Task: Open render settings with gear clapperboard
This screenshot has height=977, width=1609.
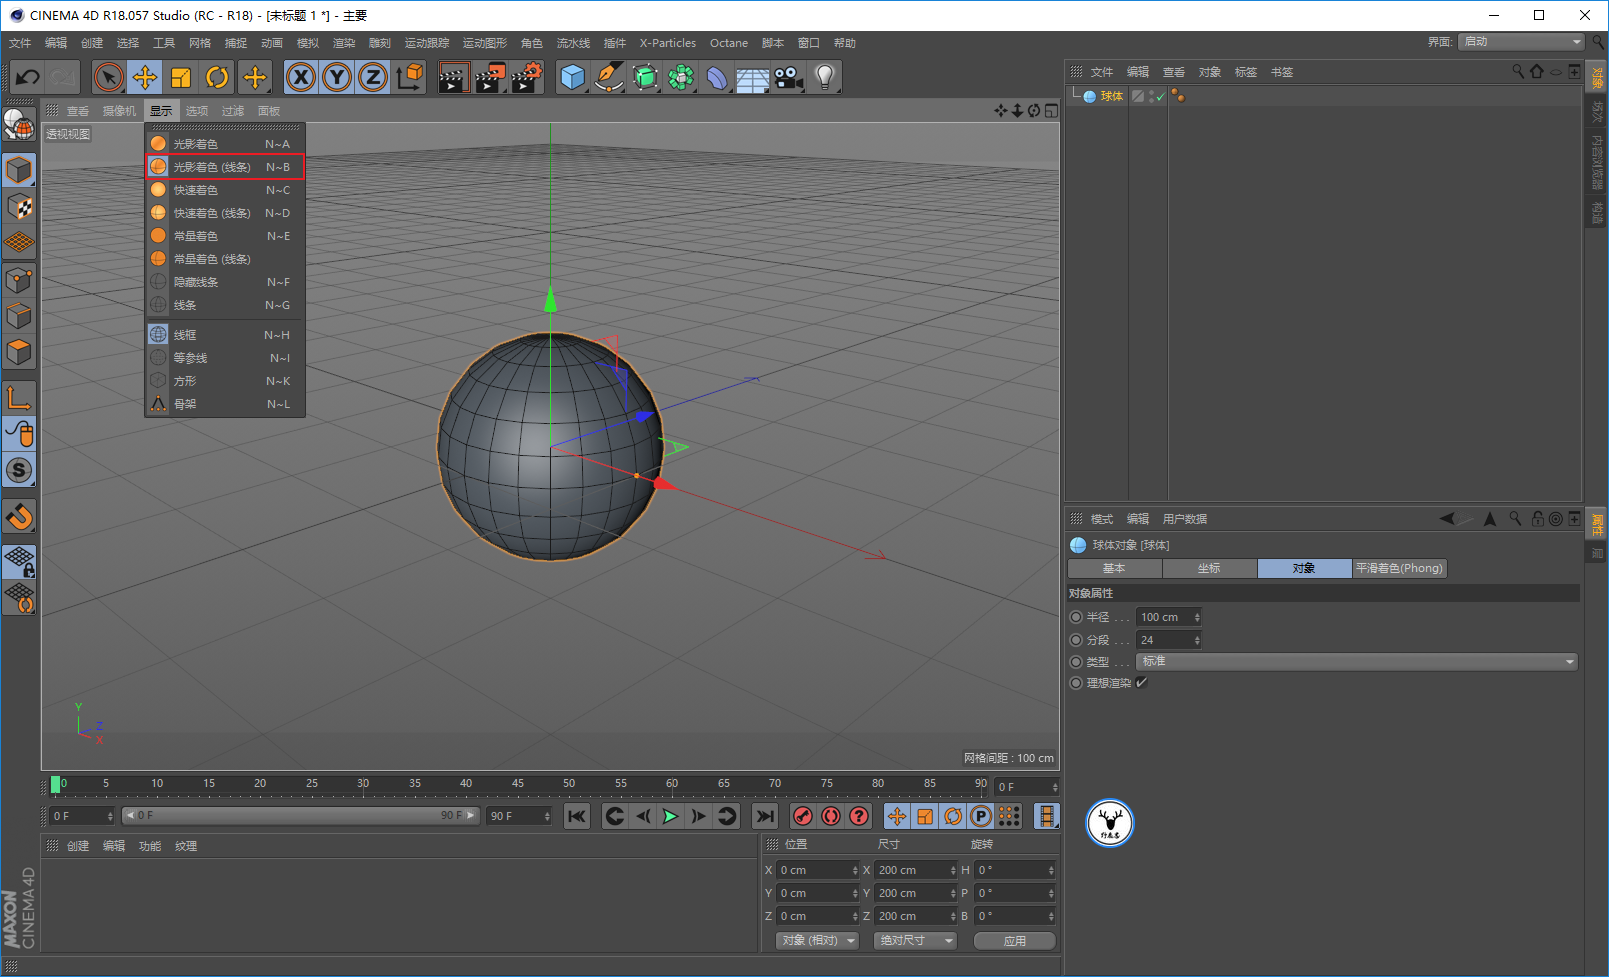Action: [x=526, y=77]
